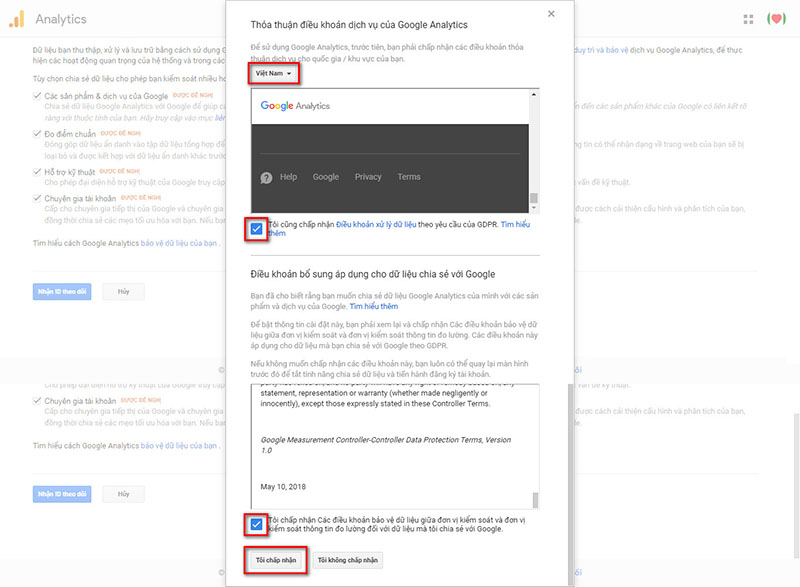The width and height of the screenshot is (800, 587).
Task: Click the Terms link in terms footer
Action: coord(409,177)
